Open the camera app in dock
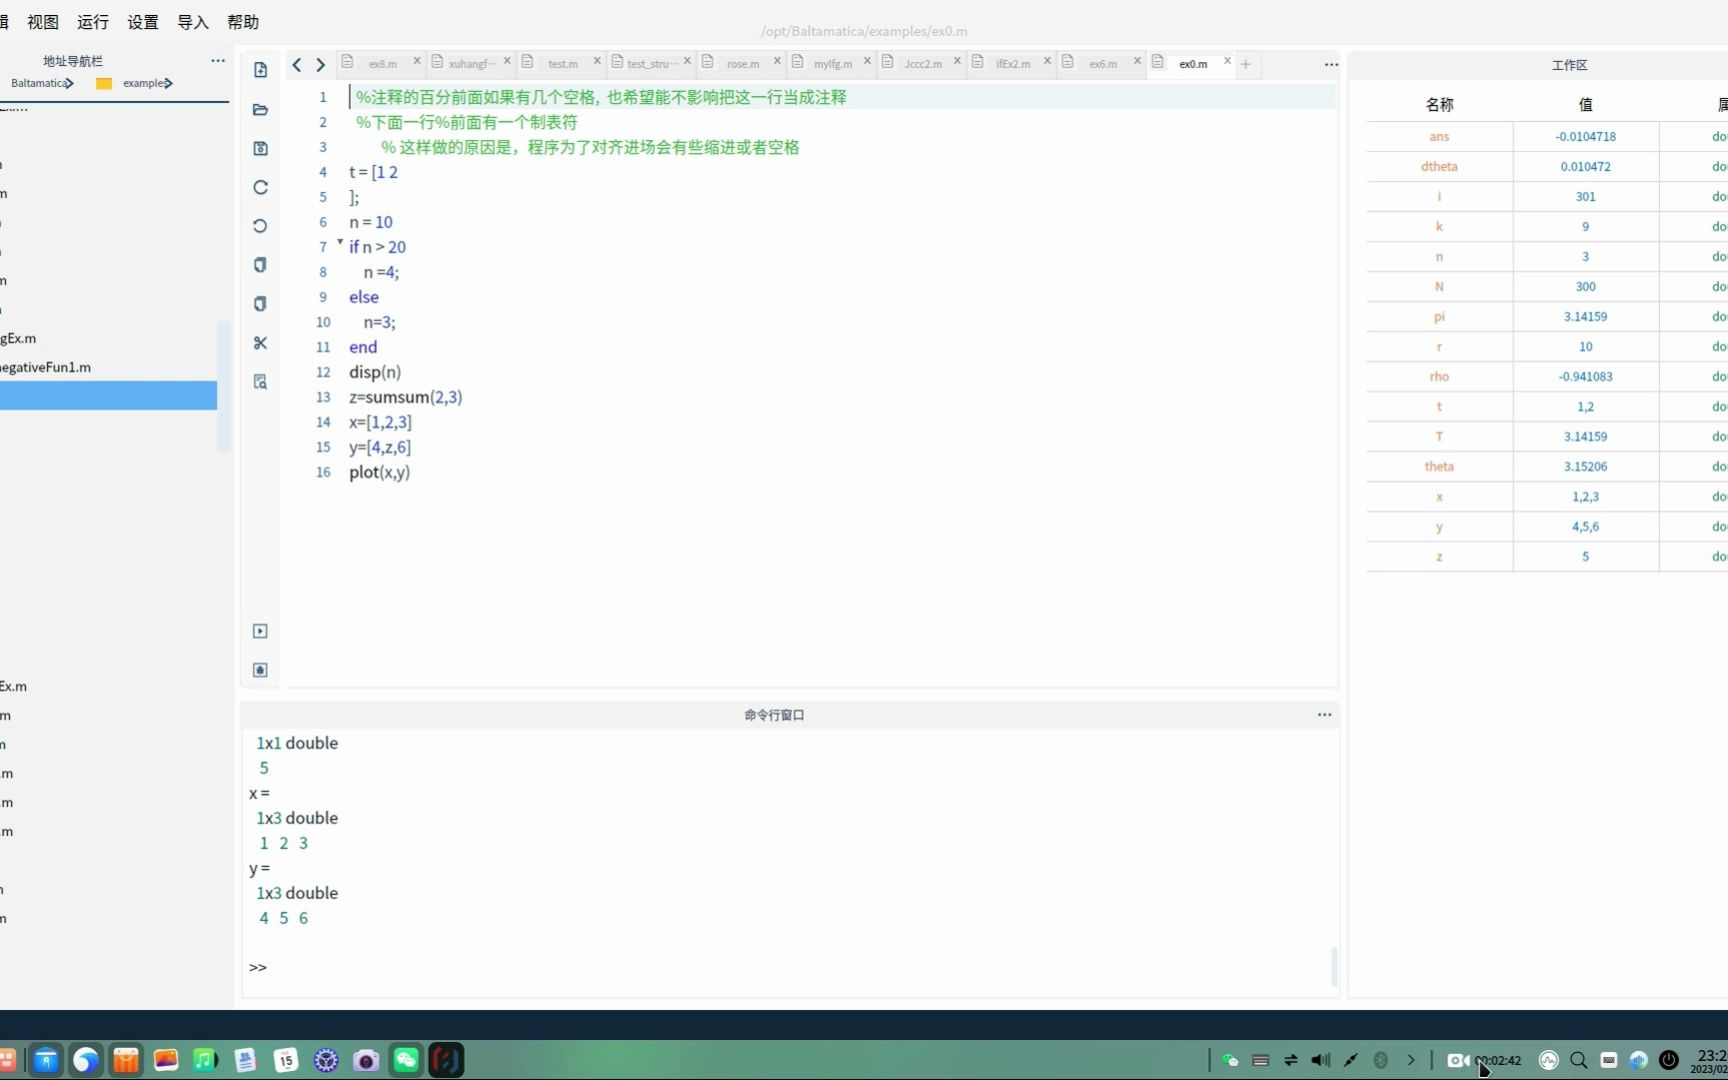The width and height of the screenshot is (1728, 1080). tap(366, 1060)
